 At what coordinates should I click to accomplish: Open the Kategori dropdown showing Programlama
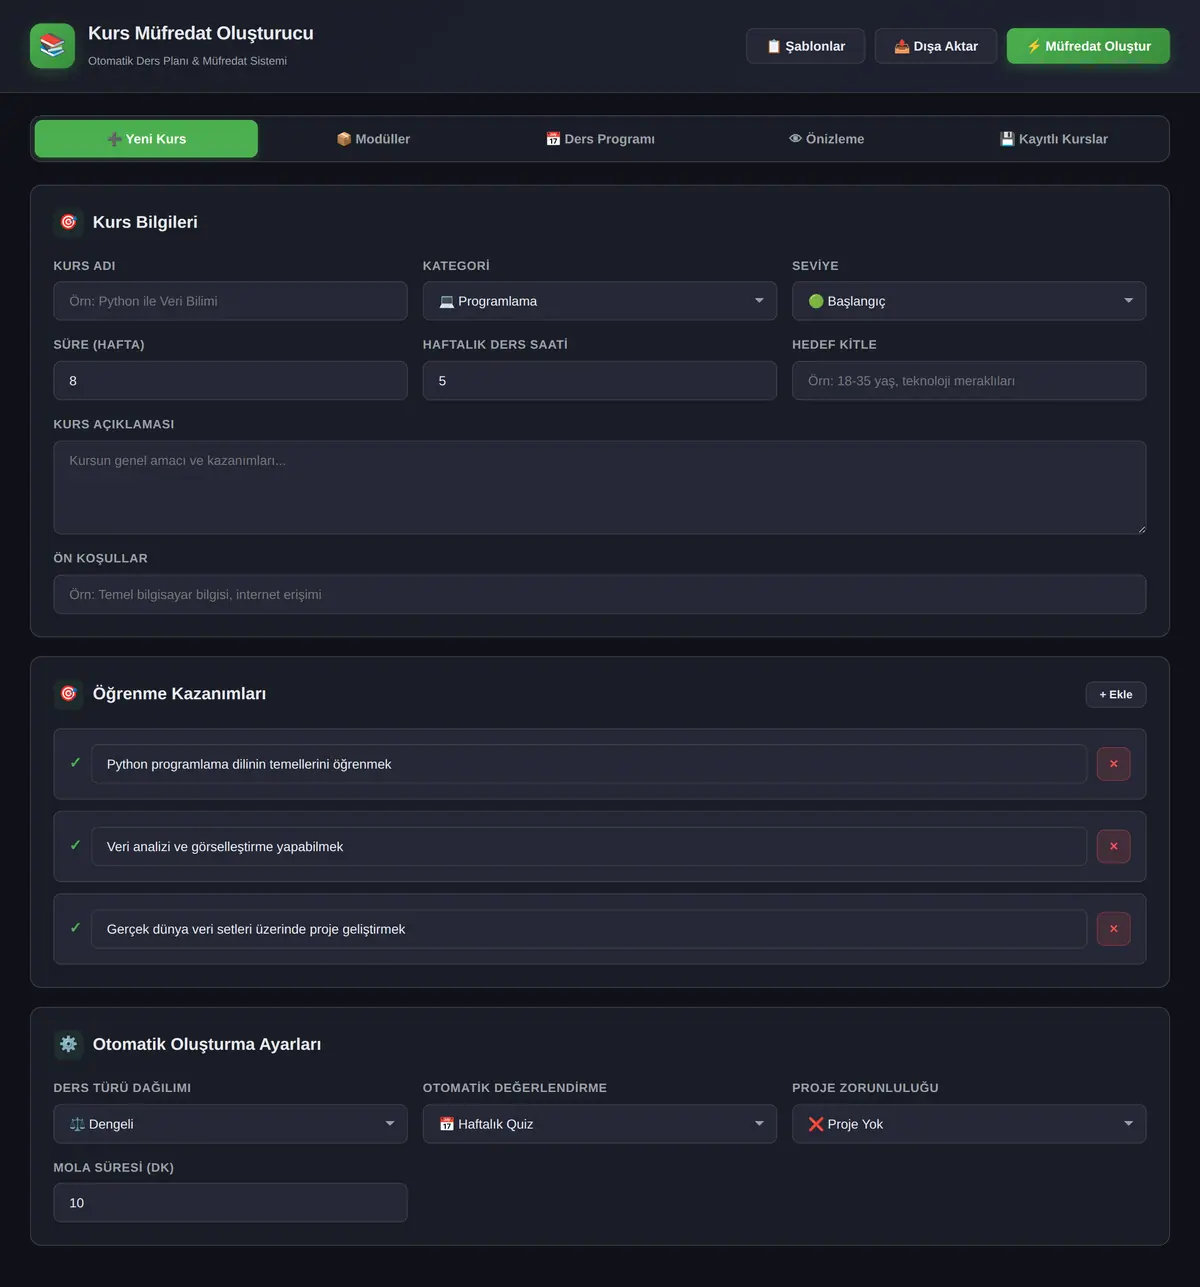(x=600, y=301)
